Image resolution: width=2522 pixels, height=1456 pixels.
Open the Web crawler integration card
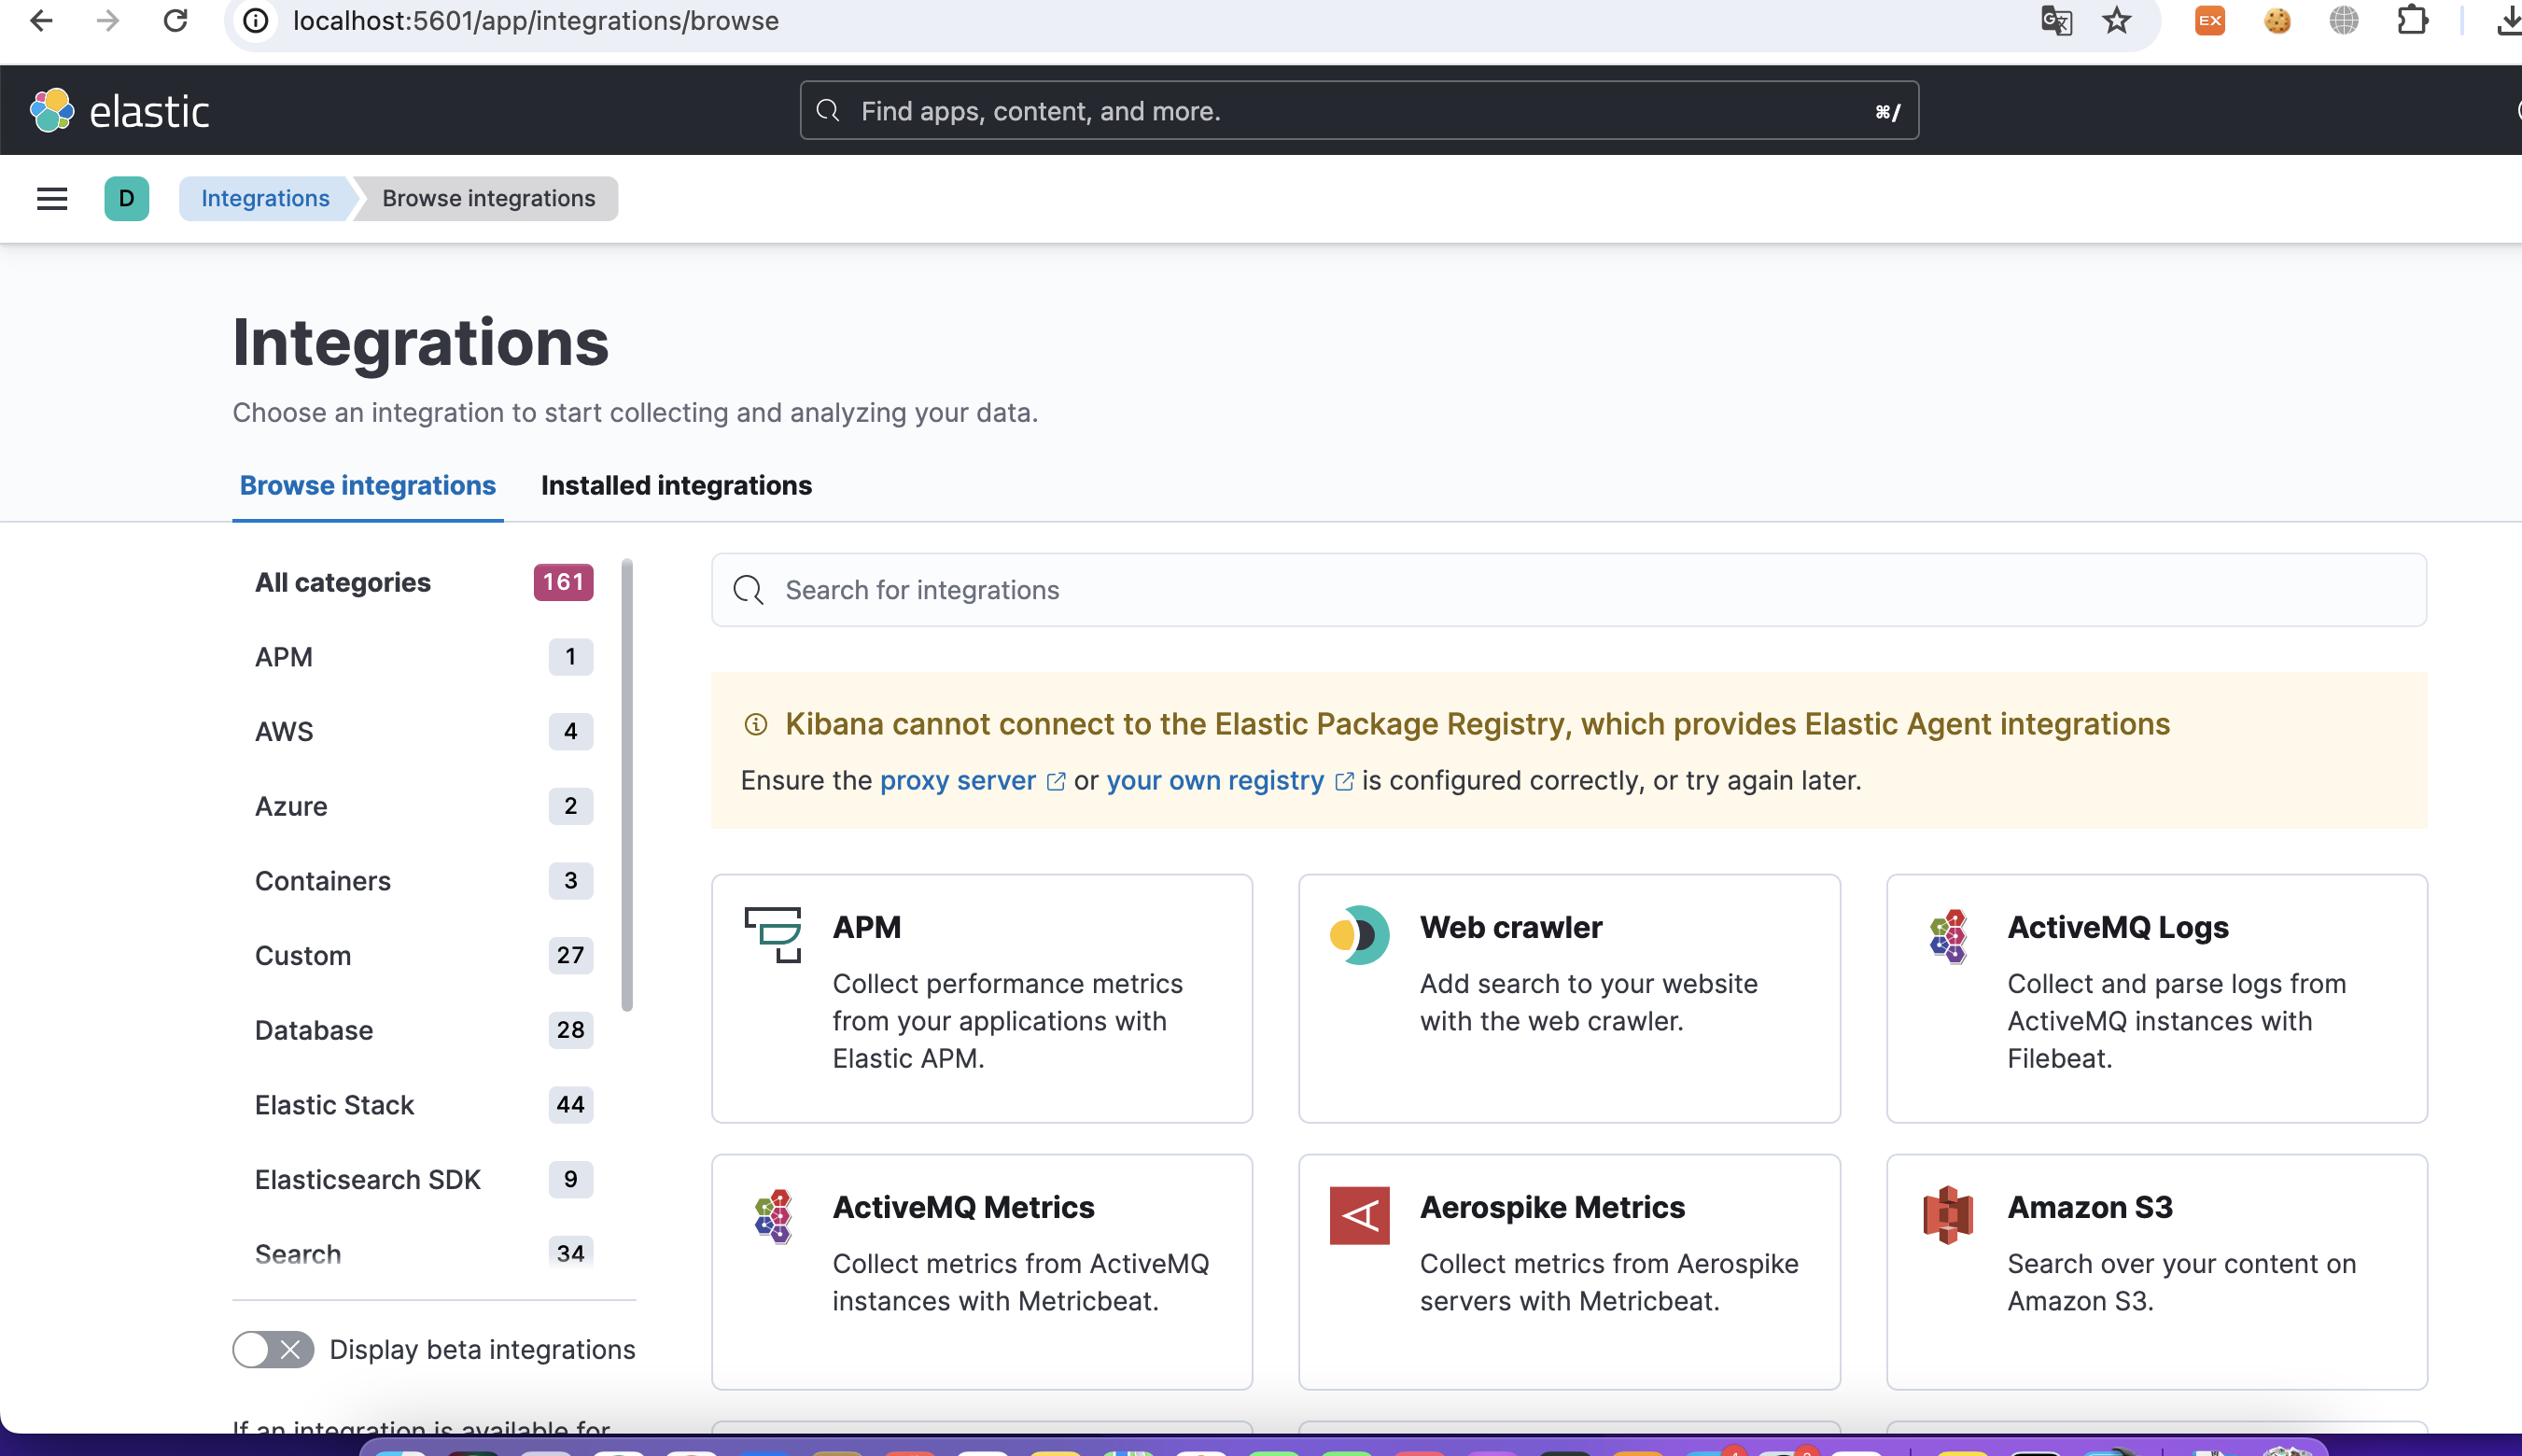[1569, 999]
